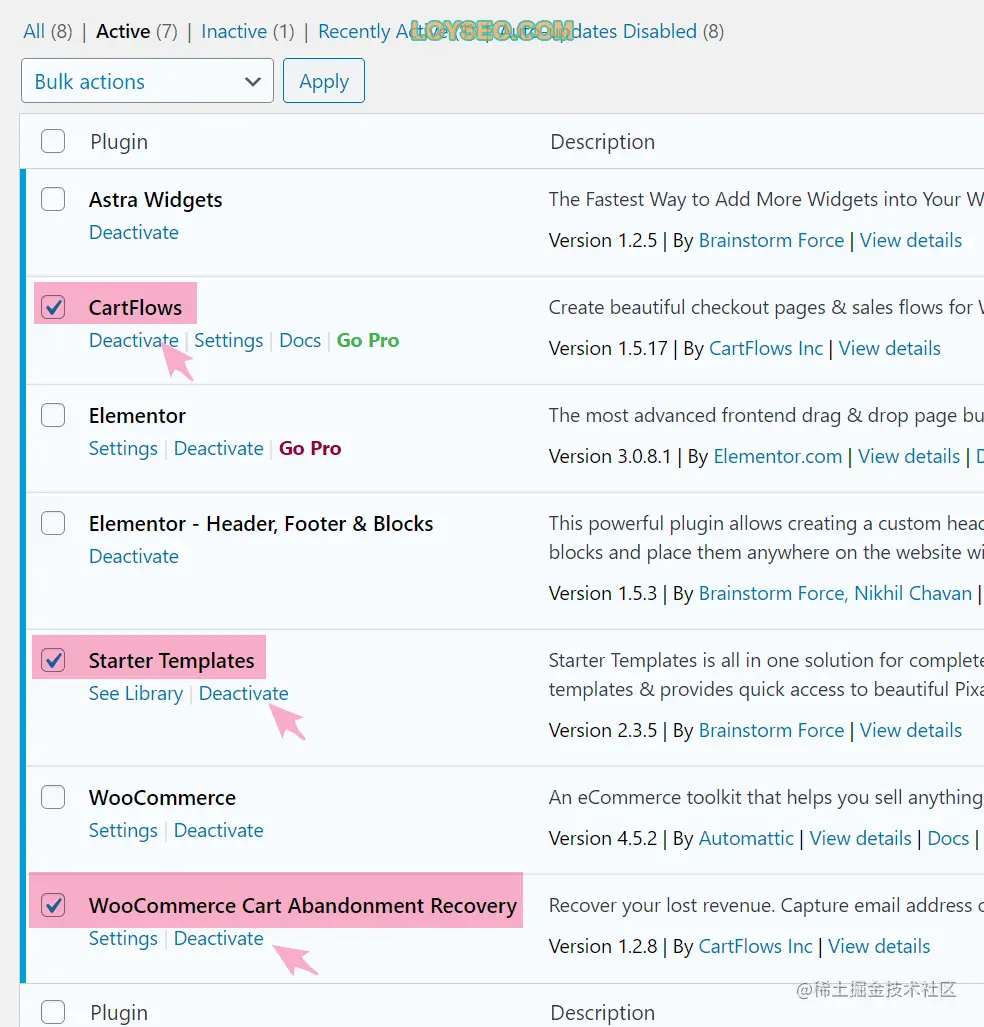Deactivate the CartFlows plugin
Viewport: 984px width, 1027px height.
[134, 340]
